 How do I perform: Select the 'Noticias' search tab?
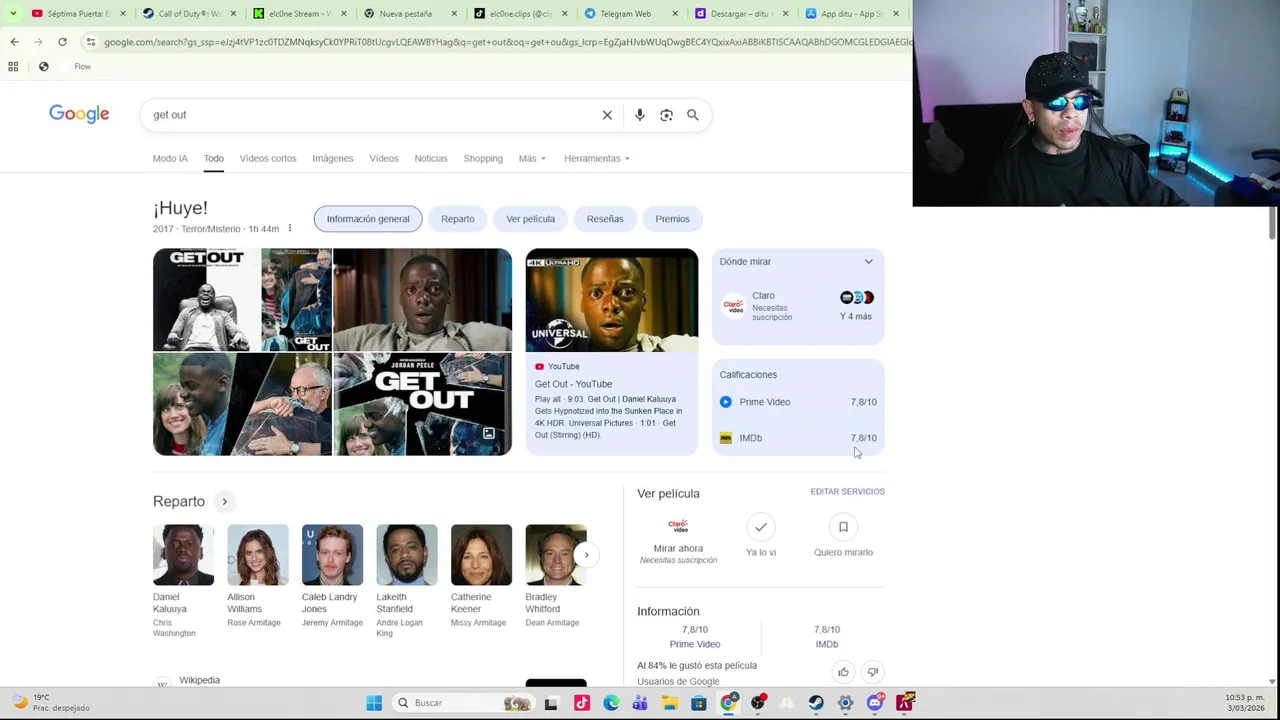pos(431,158)
